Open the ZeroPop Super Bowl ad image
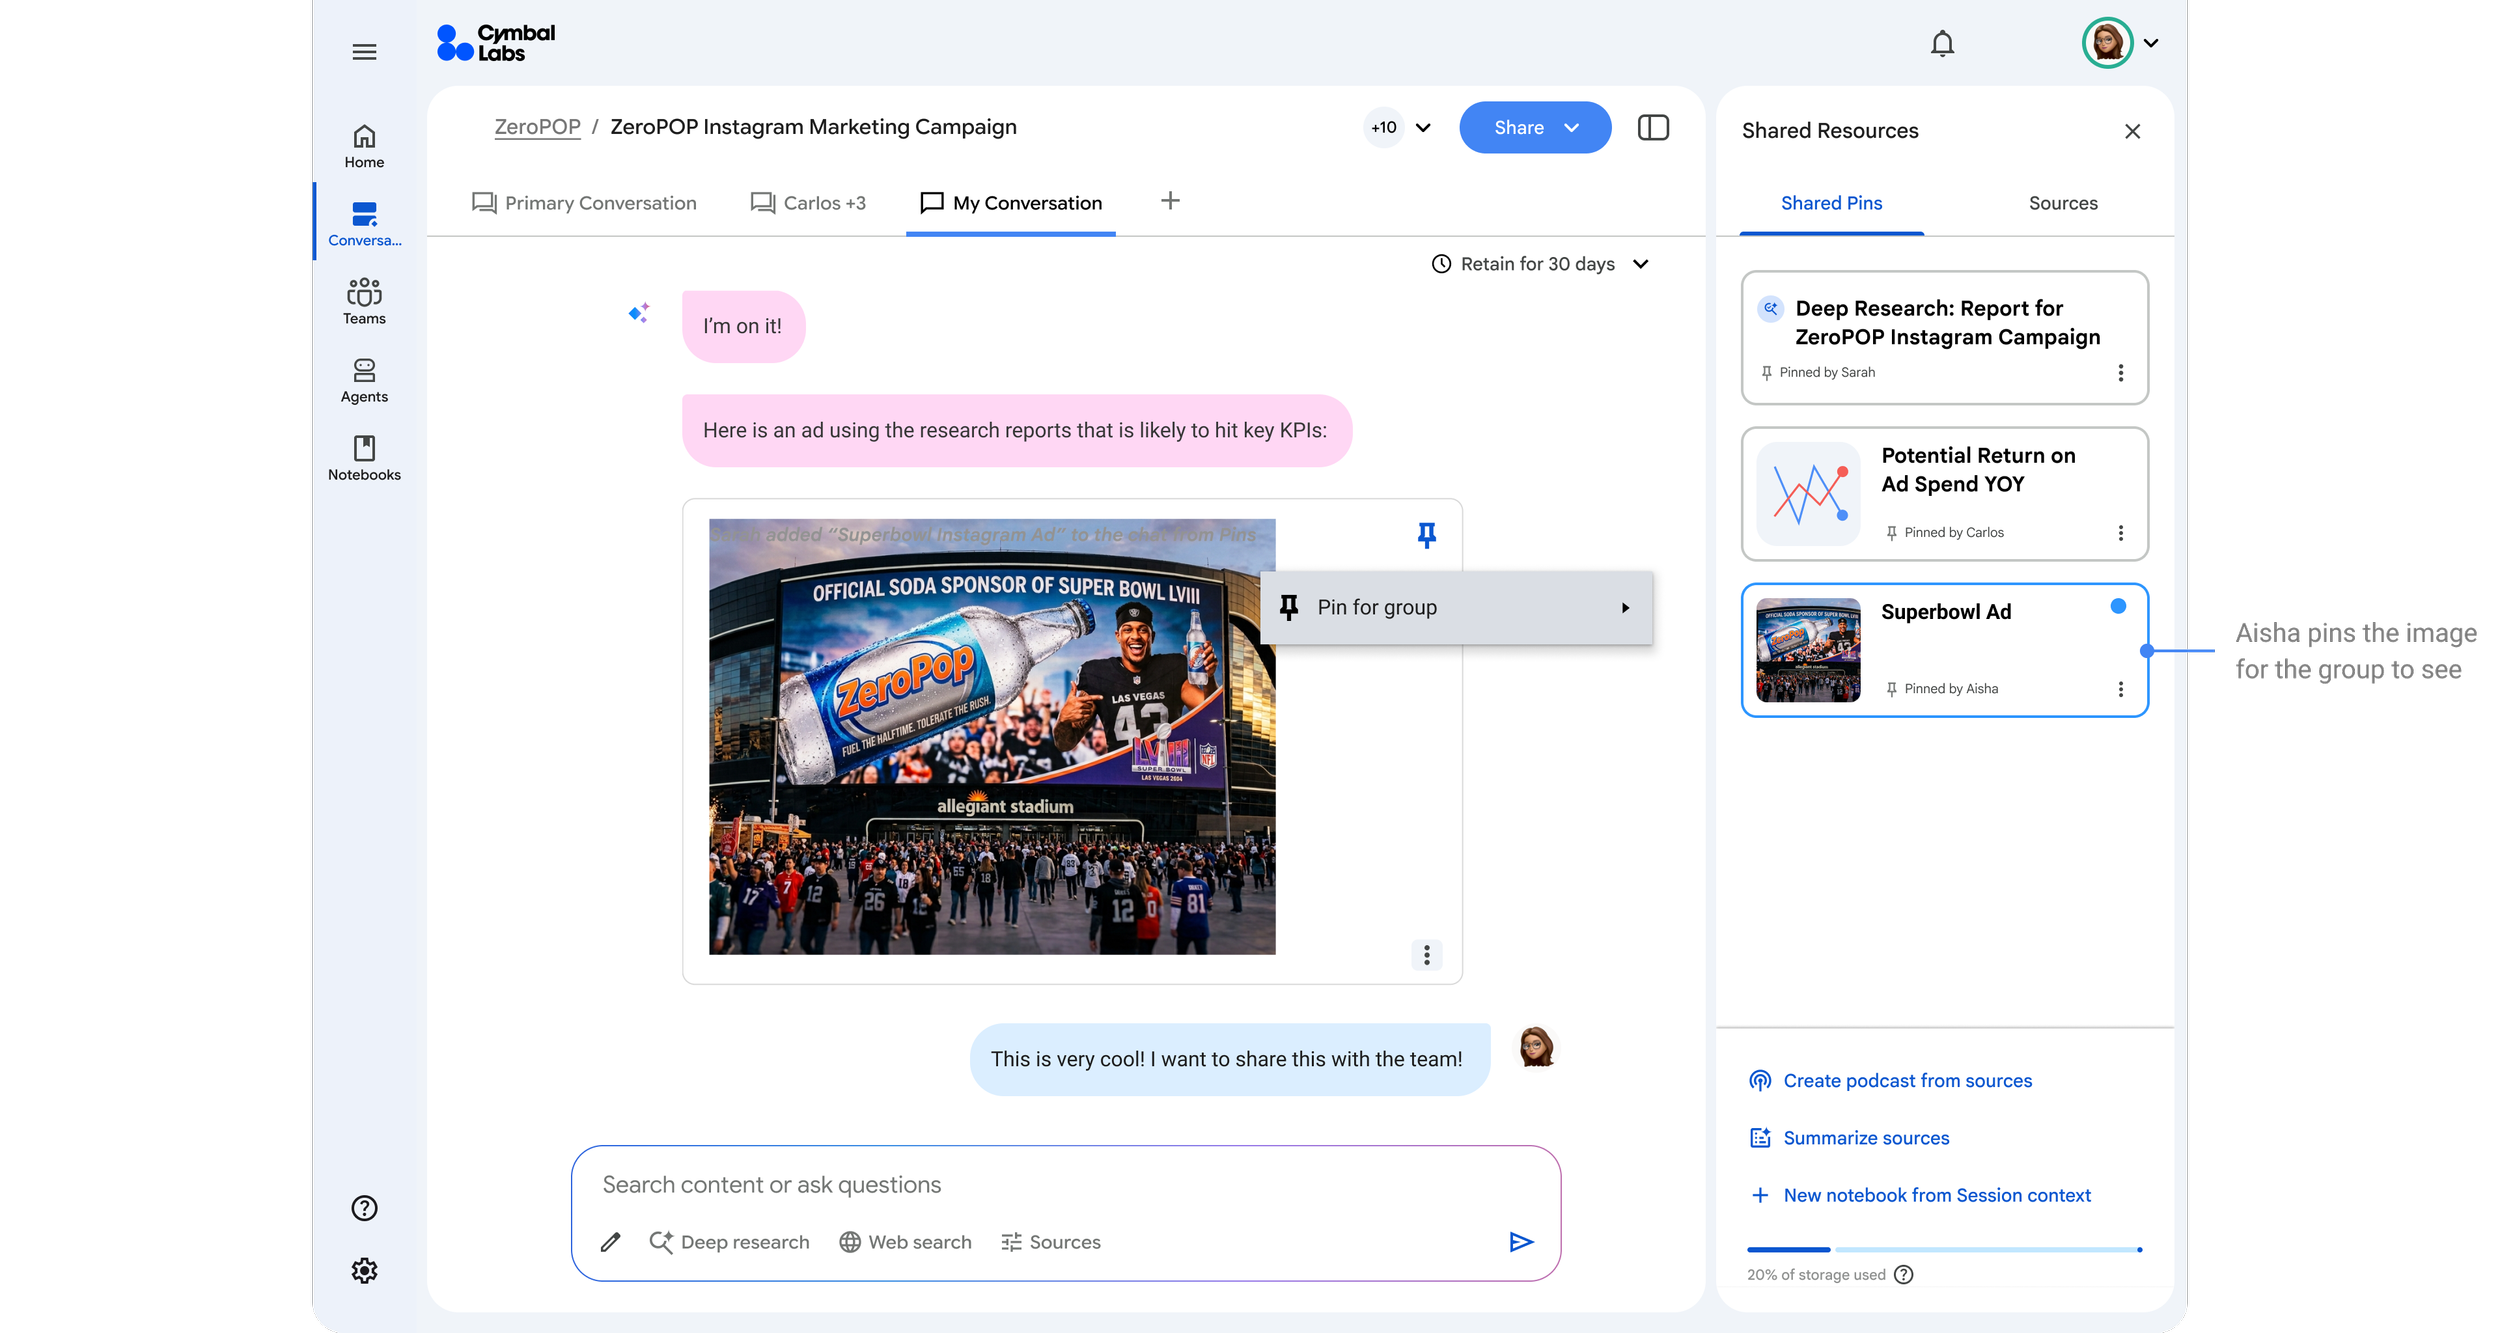This screenshot has width=2500, height=1333. pos(992,737)
